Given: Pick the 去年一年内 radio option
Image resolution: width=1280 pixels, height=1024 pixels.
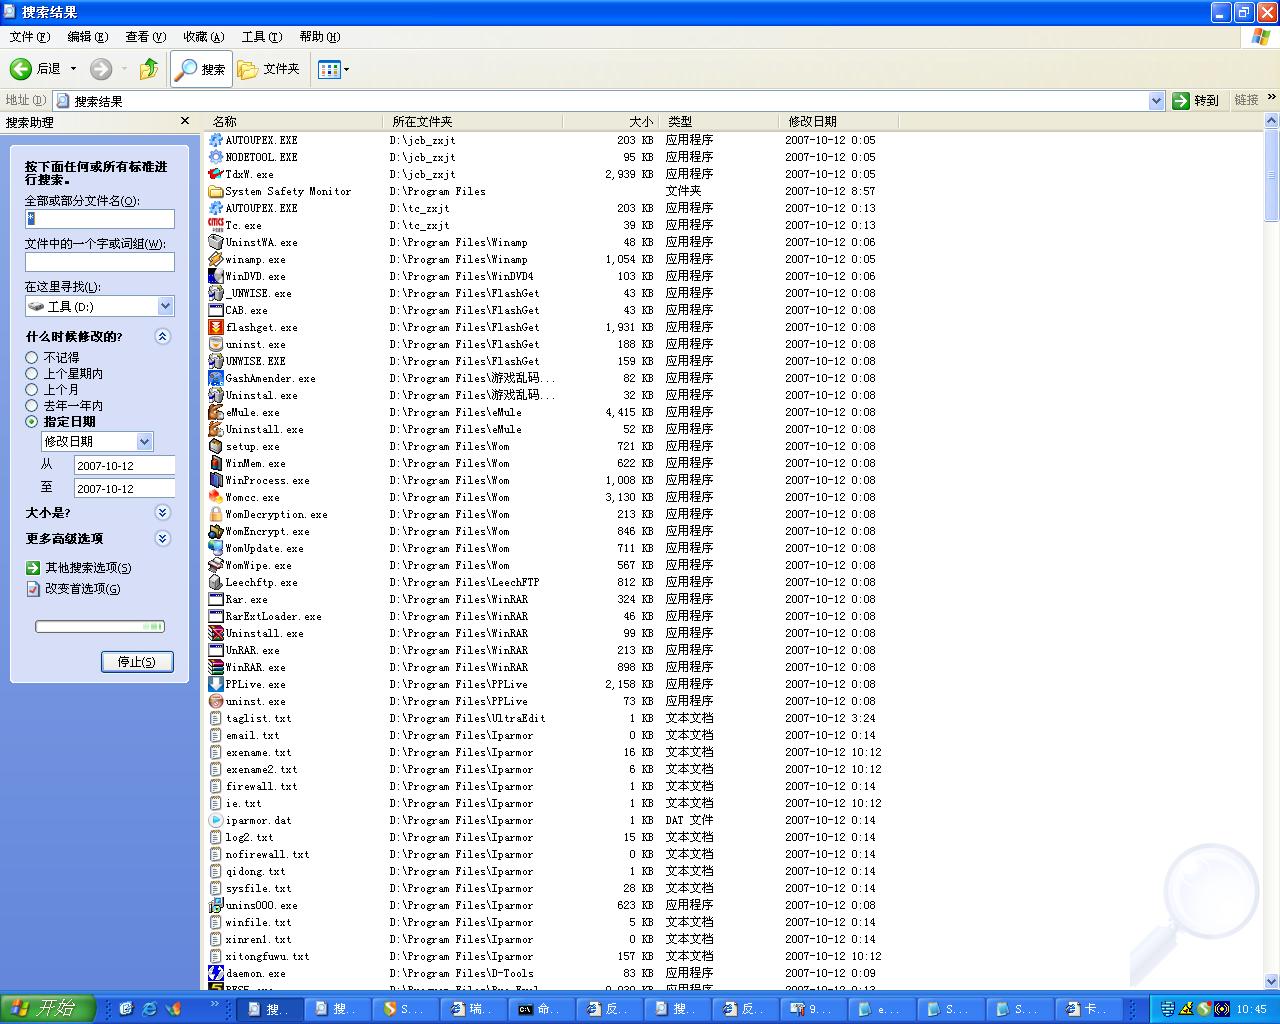Looking at the screenshot, I should 32,405.
